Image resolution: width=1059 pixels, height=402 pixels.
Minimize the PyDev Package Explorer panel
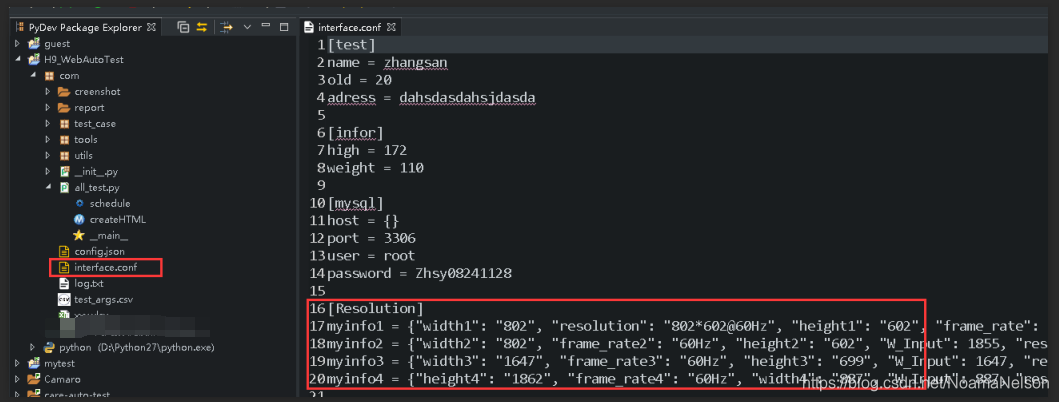click(266, 27)
